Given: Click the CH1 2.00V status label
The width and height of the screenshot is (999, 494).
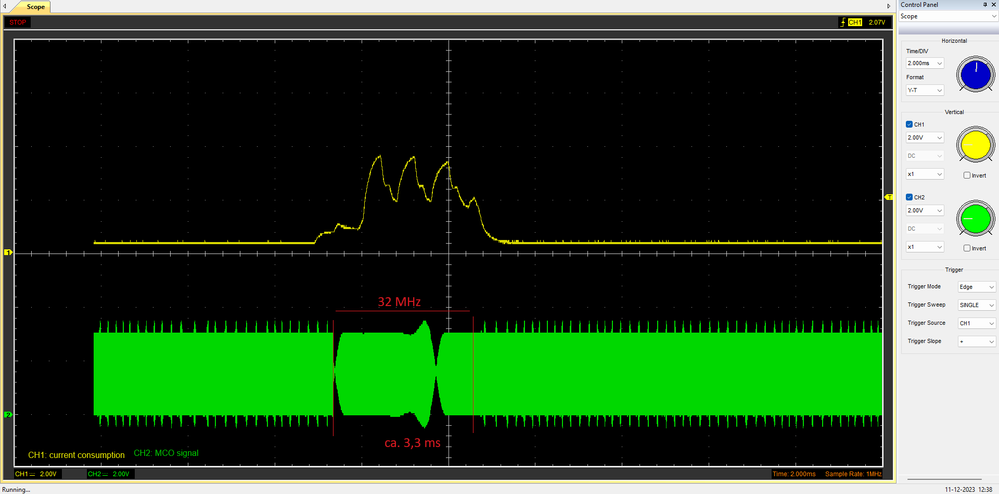Looking at the screenshot, I should [36, 474].
